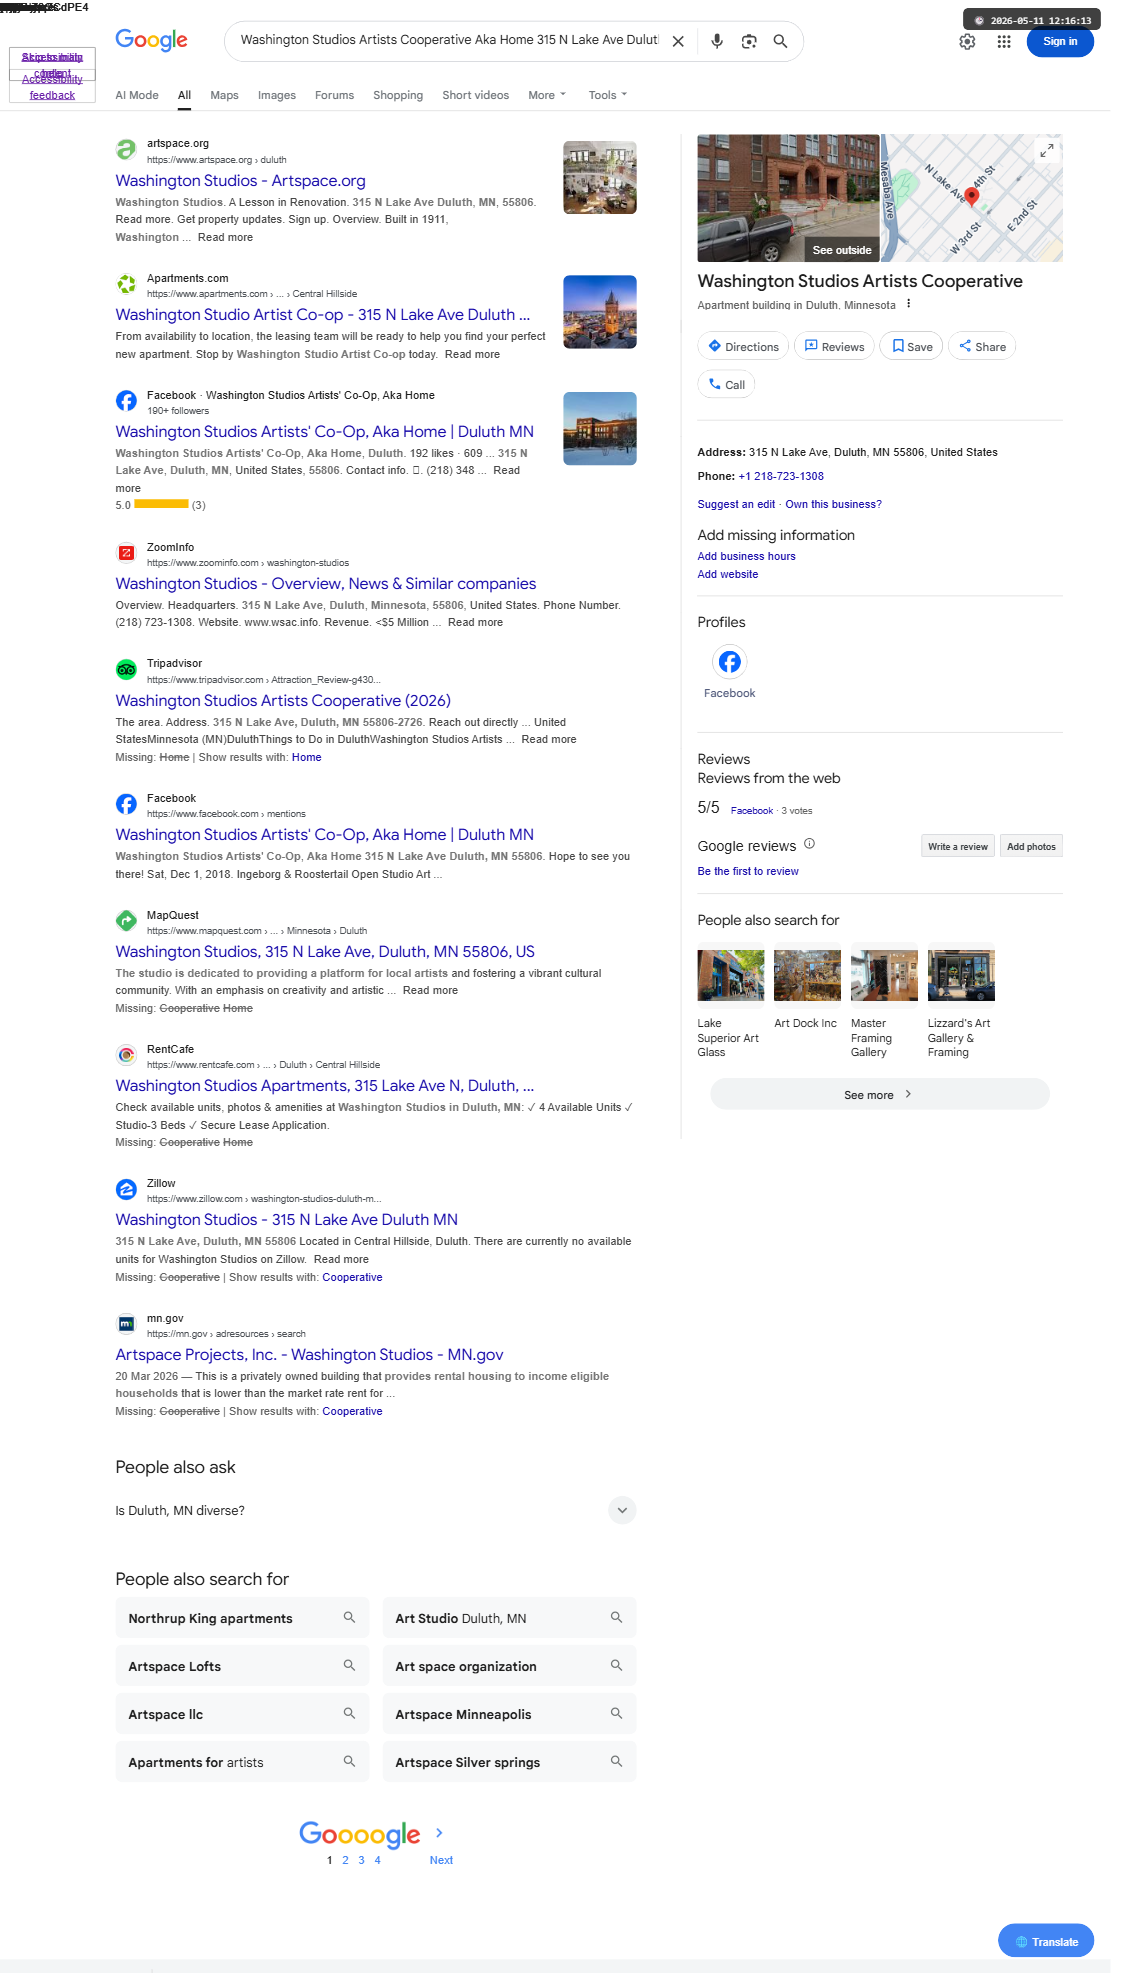Search for Apartments for artists suggestion
The width and height of the screenshot is (1124, 1973).
(242, 1762)
